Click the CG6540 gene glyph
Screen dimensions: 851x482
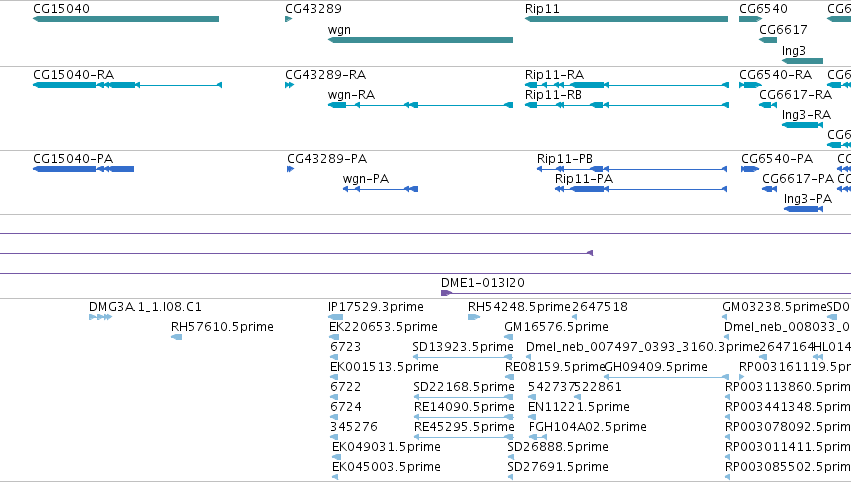pos(751,19)
